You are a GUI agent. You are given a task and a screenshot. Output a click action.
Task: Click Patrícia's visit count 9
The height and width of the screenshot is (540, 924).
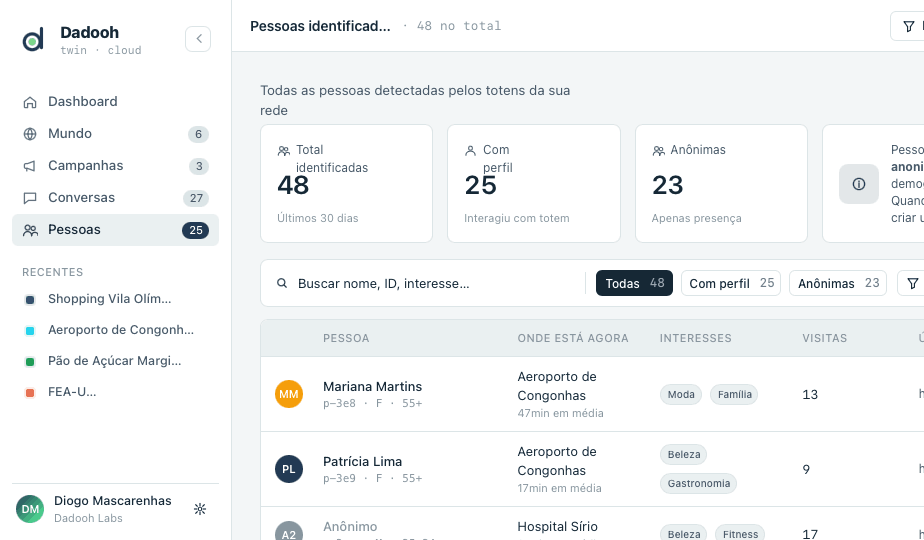tap(806, 469)
